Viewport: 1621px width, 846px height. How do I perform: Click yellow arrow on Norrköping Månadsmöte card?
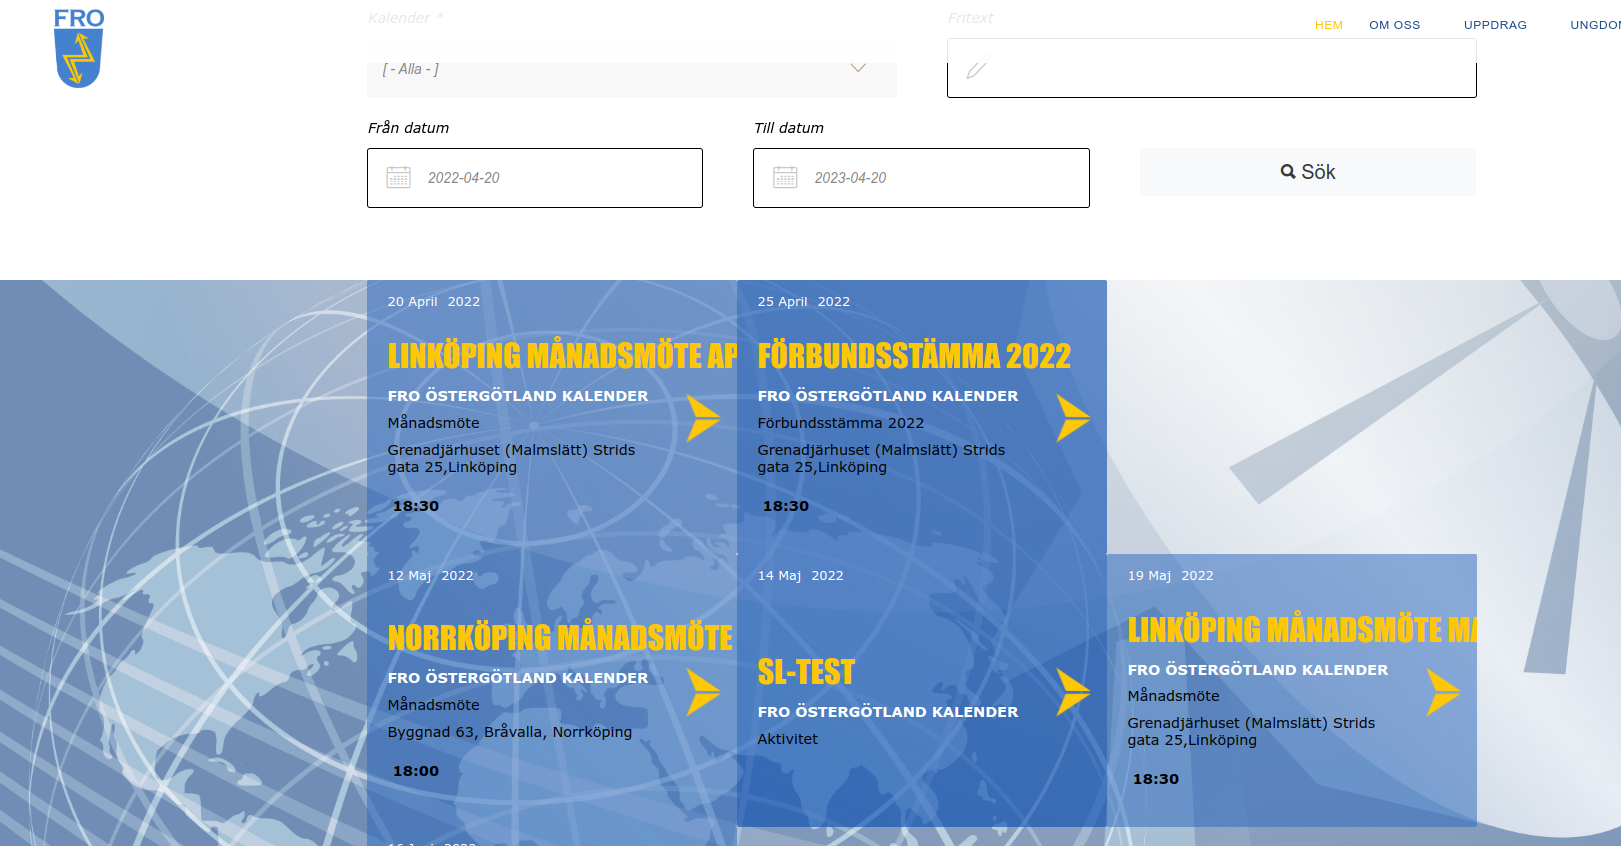tap(703, 692)
